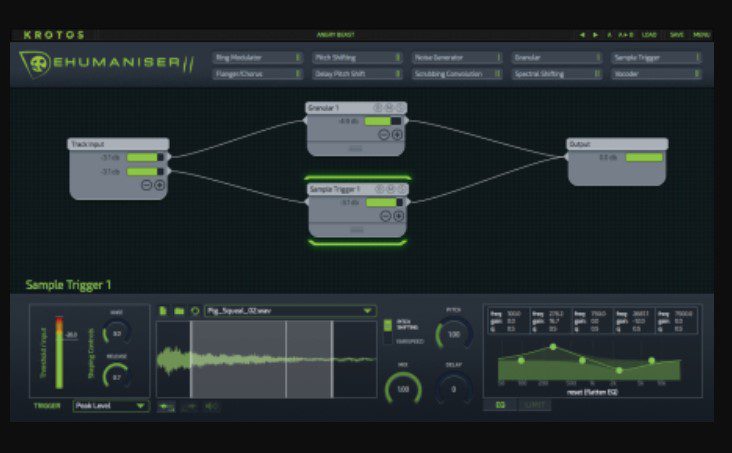Click the sample waveform display

click(x=267, y=360)
